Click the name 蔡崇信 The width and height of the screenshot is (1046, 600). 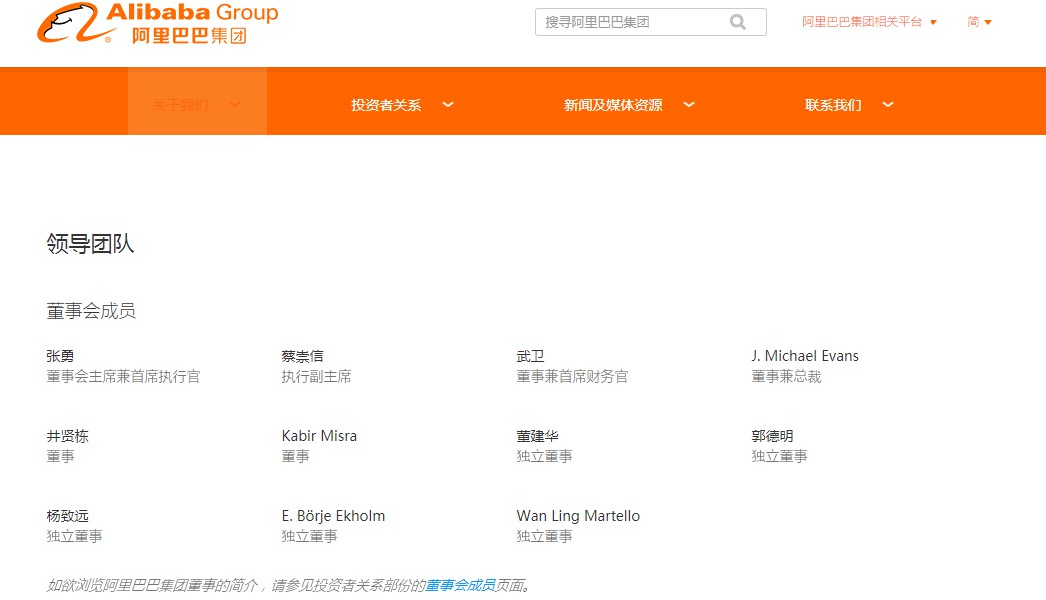[x=302, y=356]
